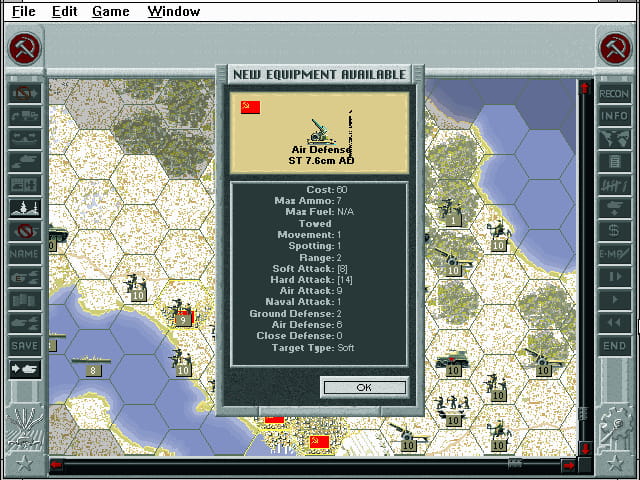Click the fireworks tank emblem at bottom left

[24, 428]
